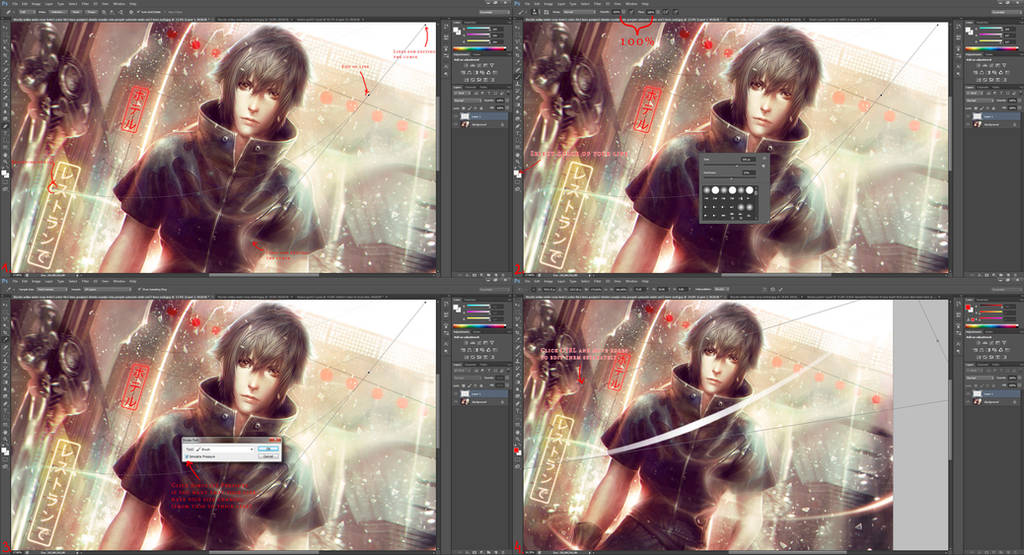This screenshot has height=555, width=1024.
Task: Select the Zoom tool in first screenshot toolbar
Action: (x=5, y=162)
